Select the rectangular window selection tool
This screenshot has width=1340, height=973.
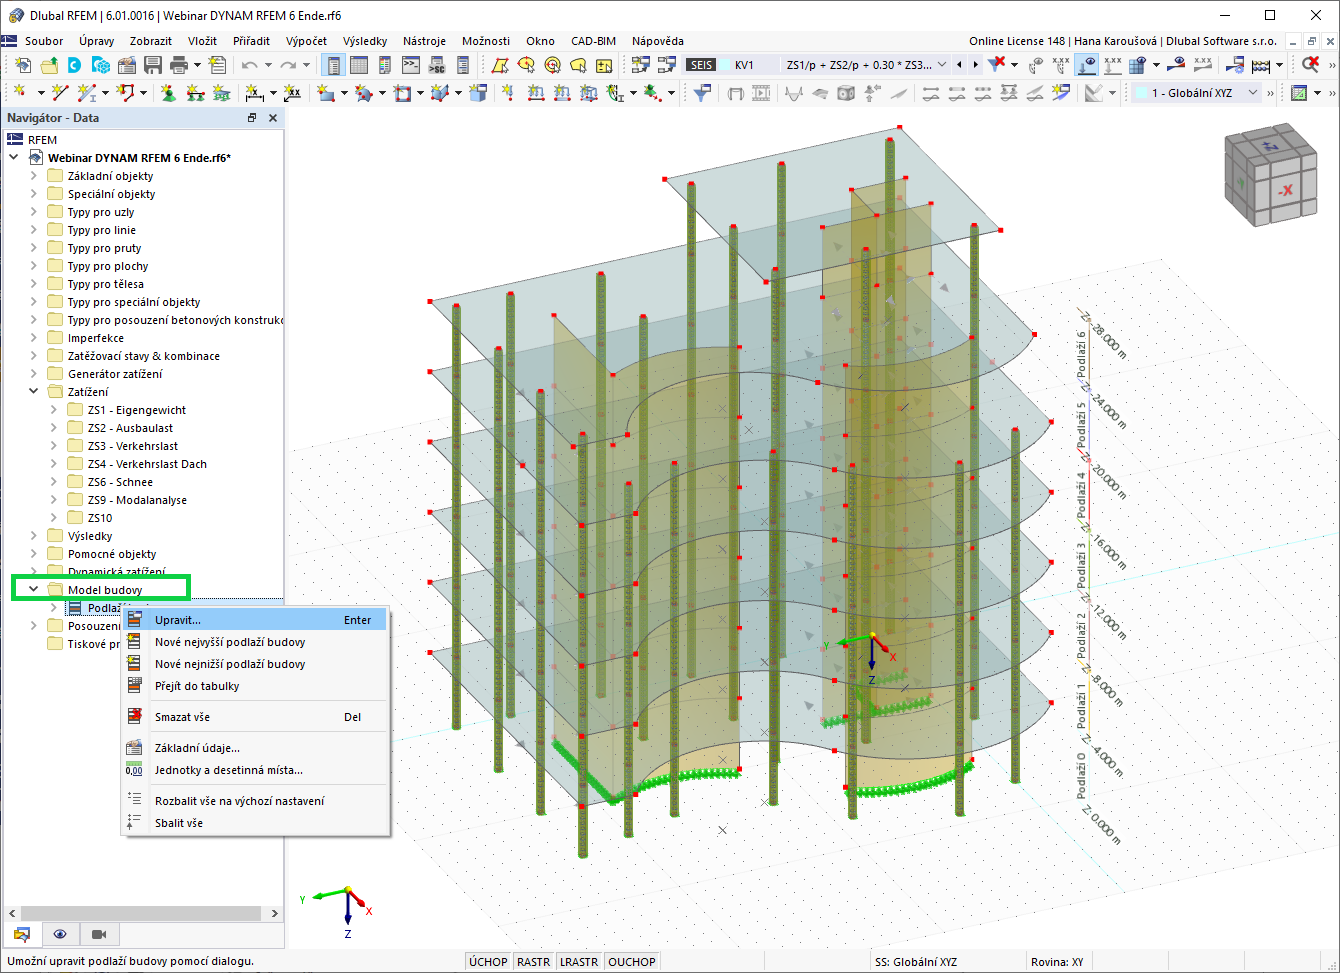[499, 65]
